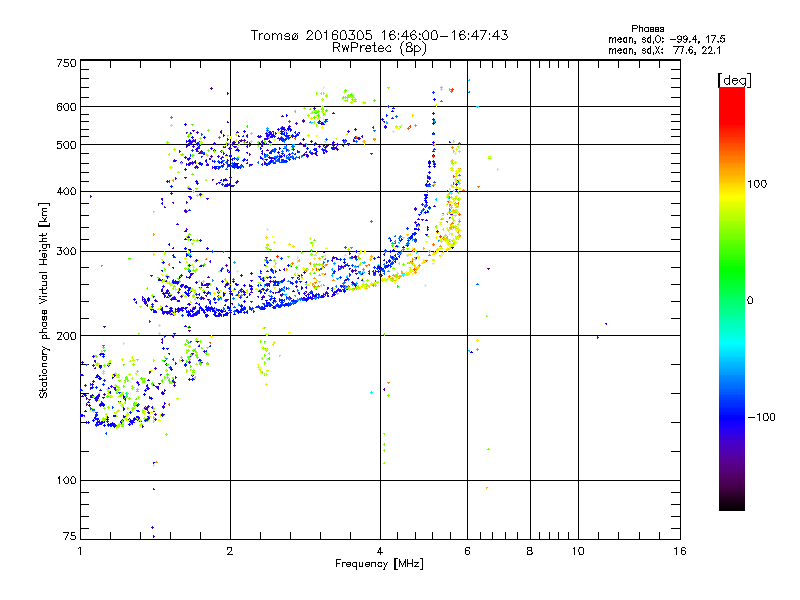Click the y-axis tick label '200'
The height and width of the screenshot is (600, 800).
66,336
